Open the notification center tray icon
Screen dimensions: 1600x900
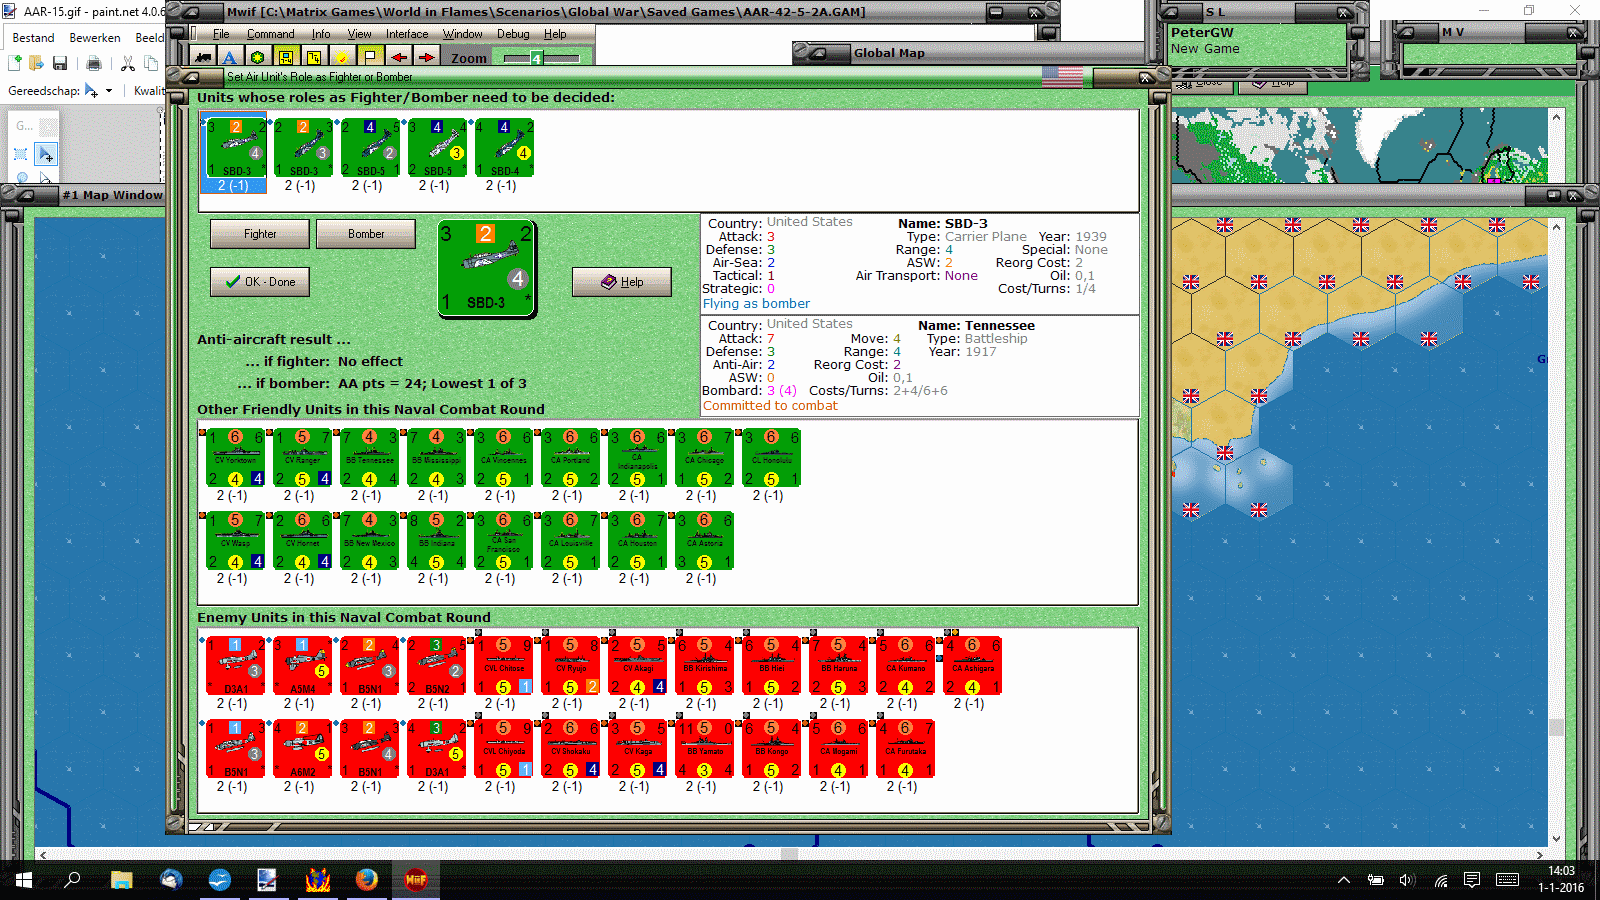pos(1471,880)
